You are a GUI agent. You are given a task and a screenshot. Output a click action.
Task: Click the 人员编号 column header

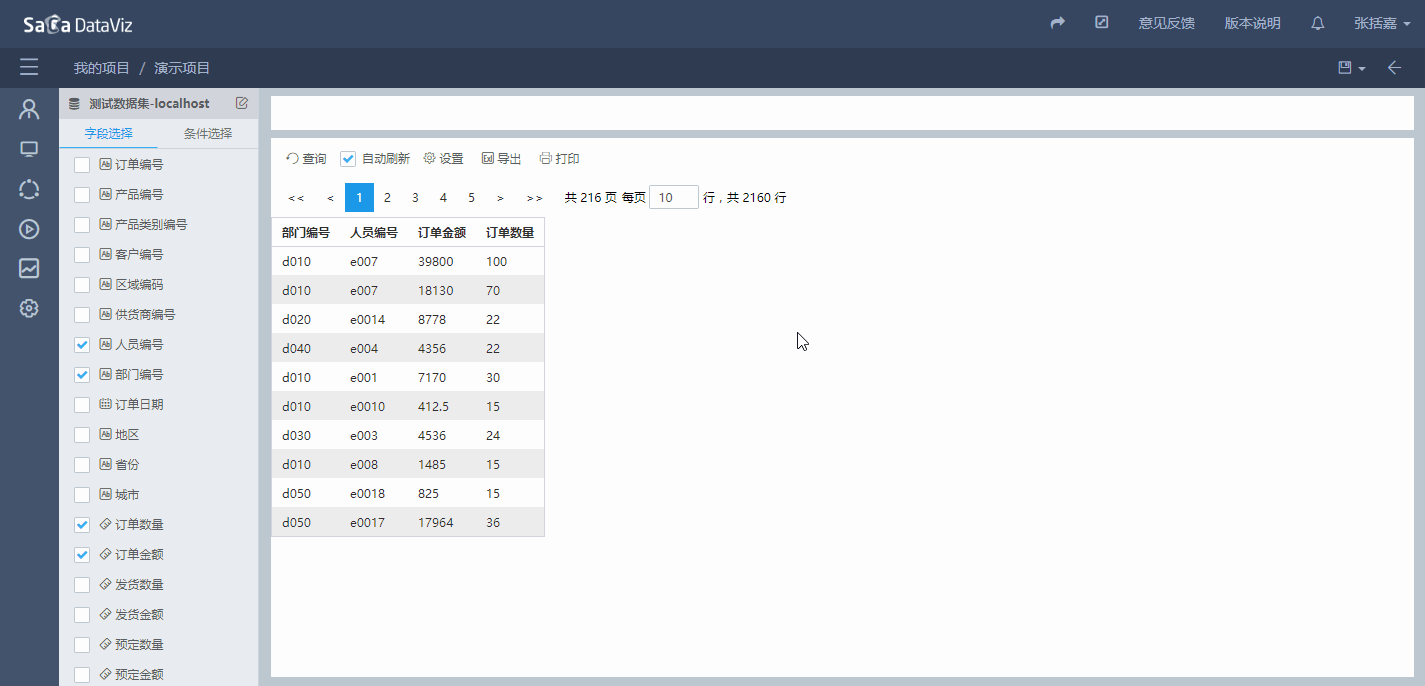click(374, 233)
